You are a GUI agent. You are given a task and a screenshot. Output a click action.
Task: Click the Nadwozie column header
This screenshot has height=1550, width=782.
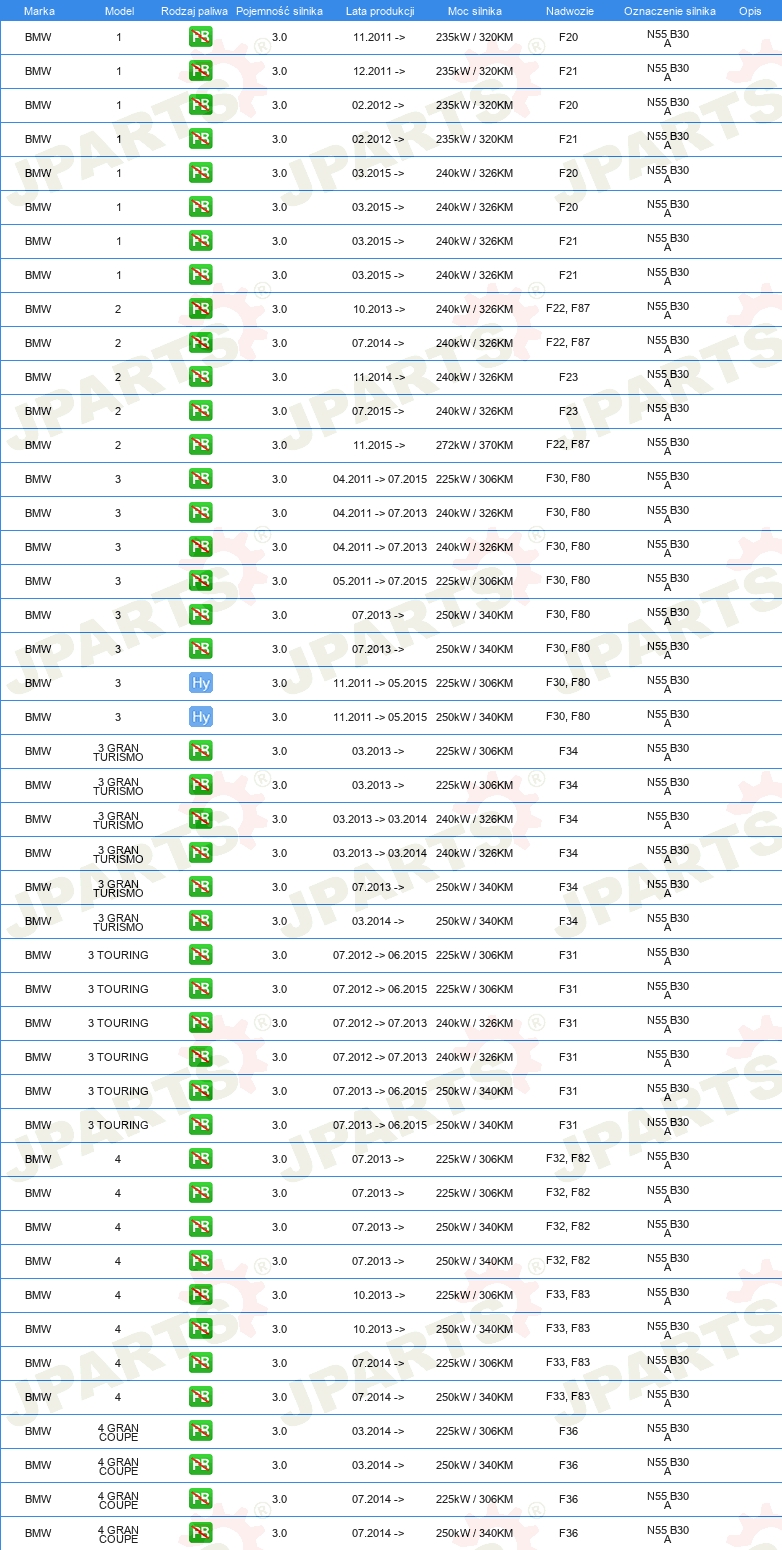pyautogui.click(x=570, y=11)
